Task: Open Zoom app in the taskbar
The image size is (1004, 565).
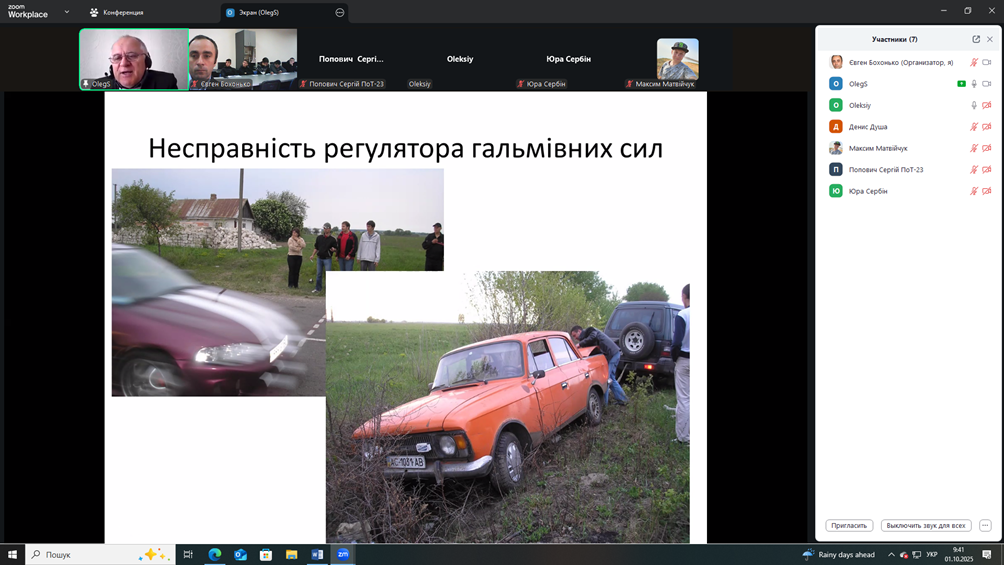Action: click(x=343, y=554)
